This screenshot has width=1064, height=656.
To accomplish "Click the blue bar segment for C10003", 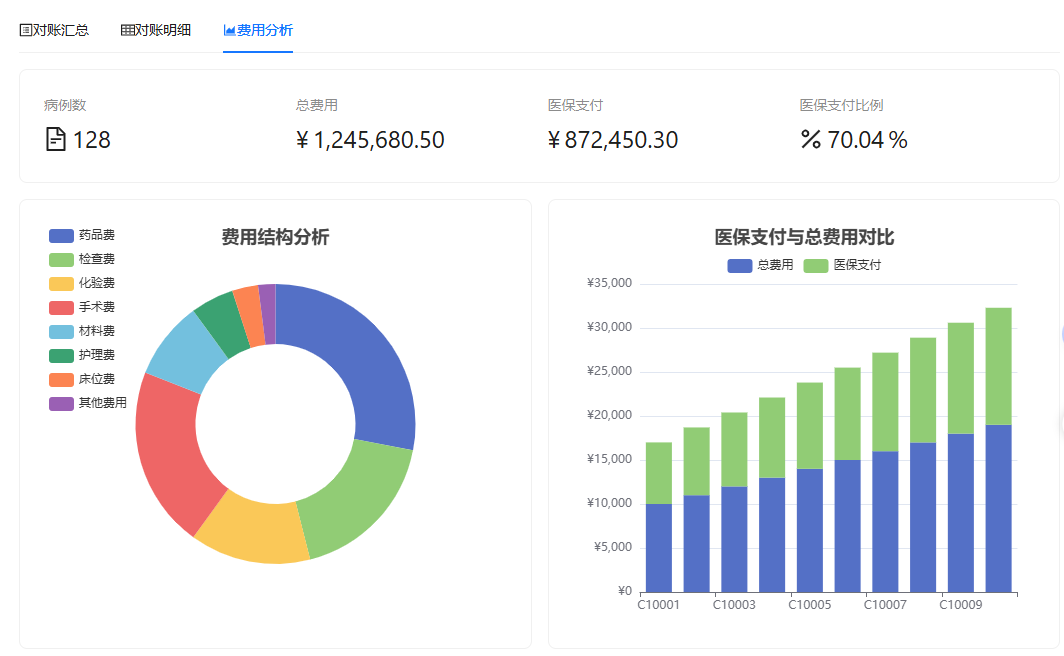I will 734,539.
